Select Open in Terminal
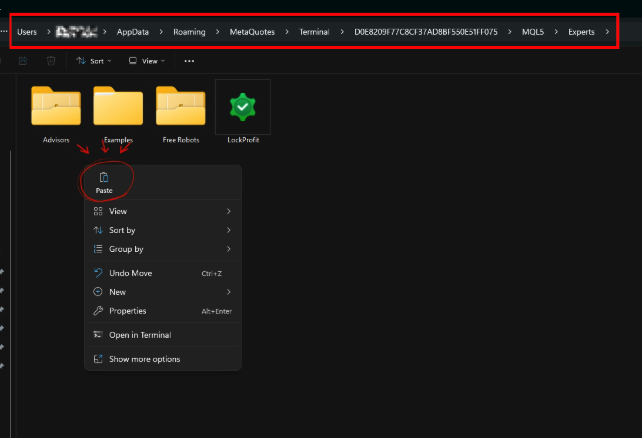The image size is (642, 438). click(163, 335)
